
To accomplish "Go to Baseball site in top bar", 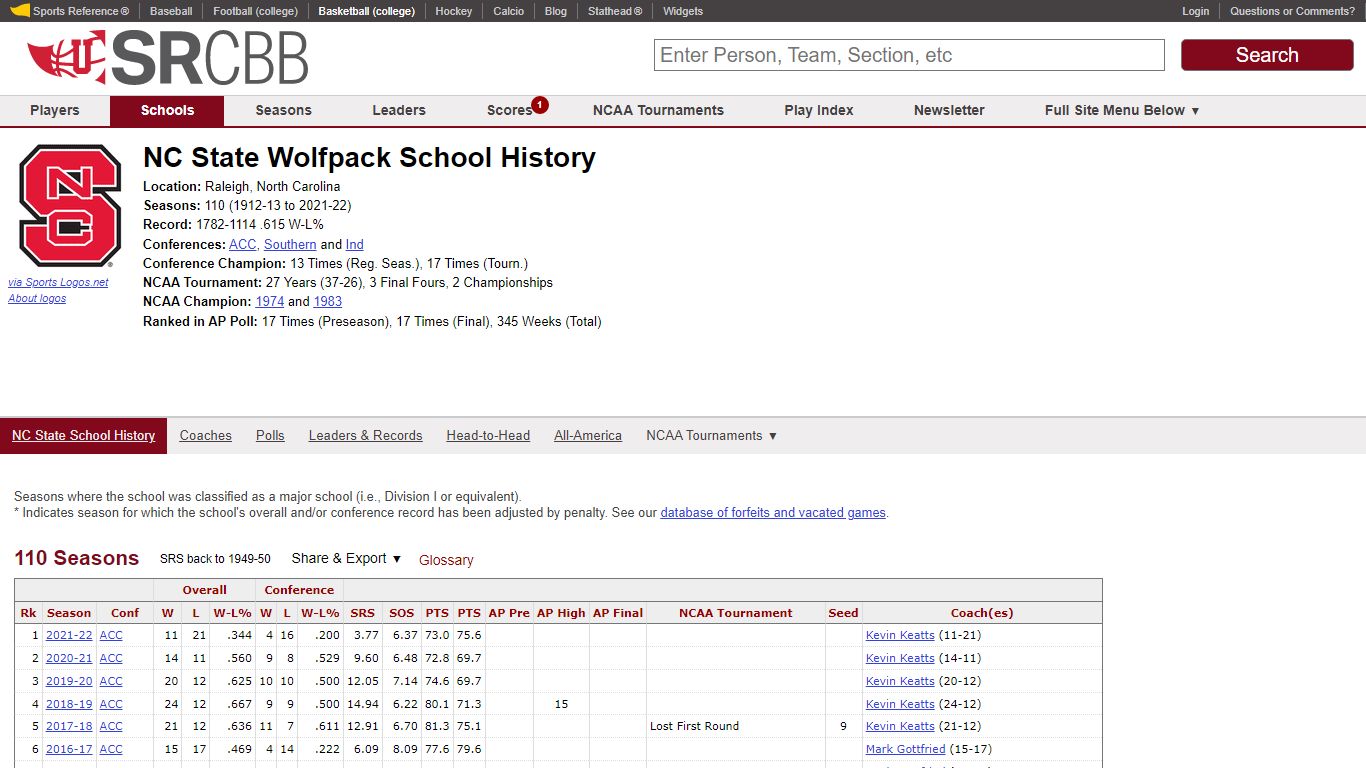I will point(171,11).
